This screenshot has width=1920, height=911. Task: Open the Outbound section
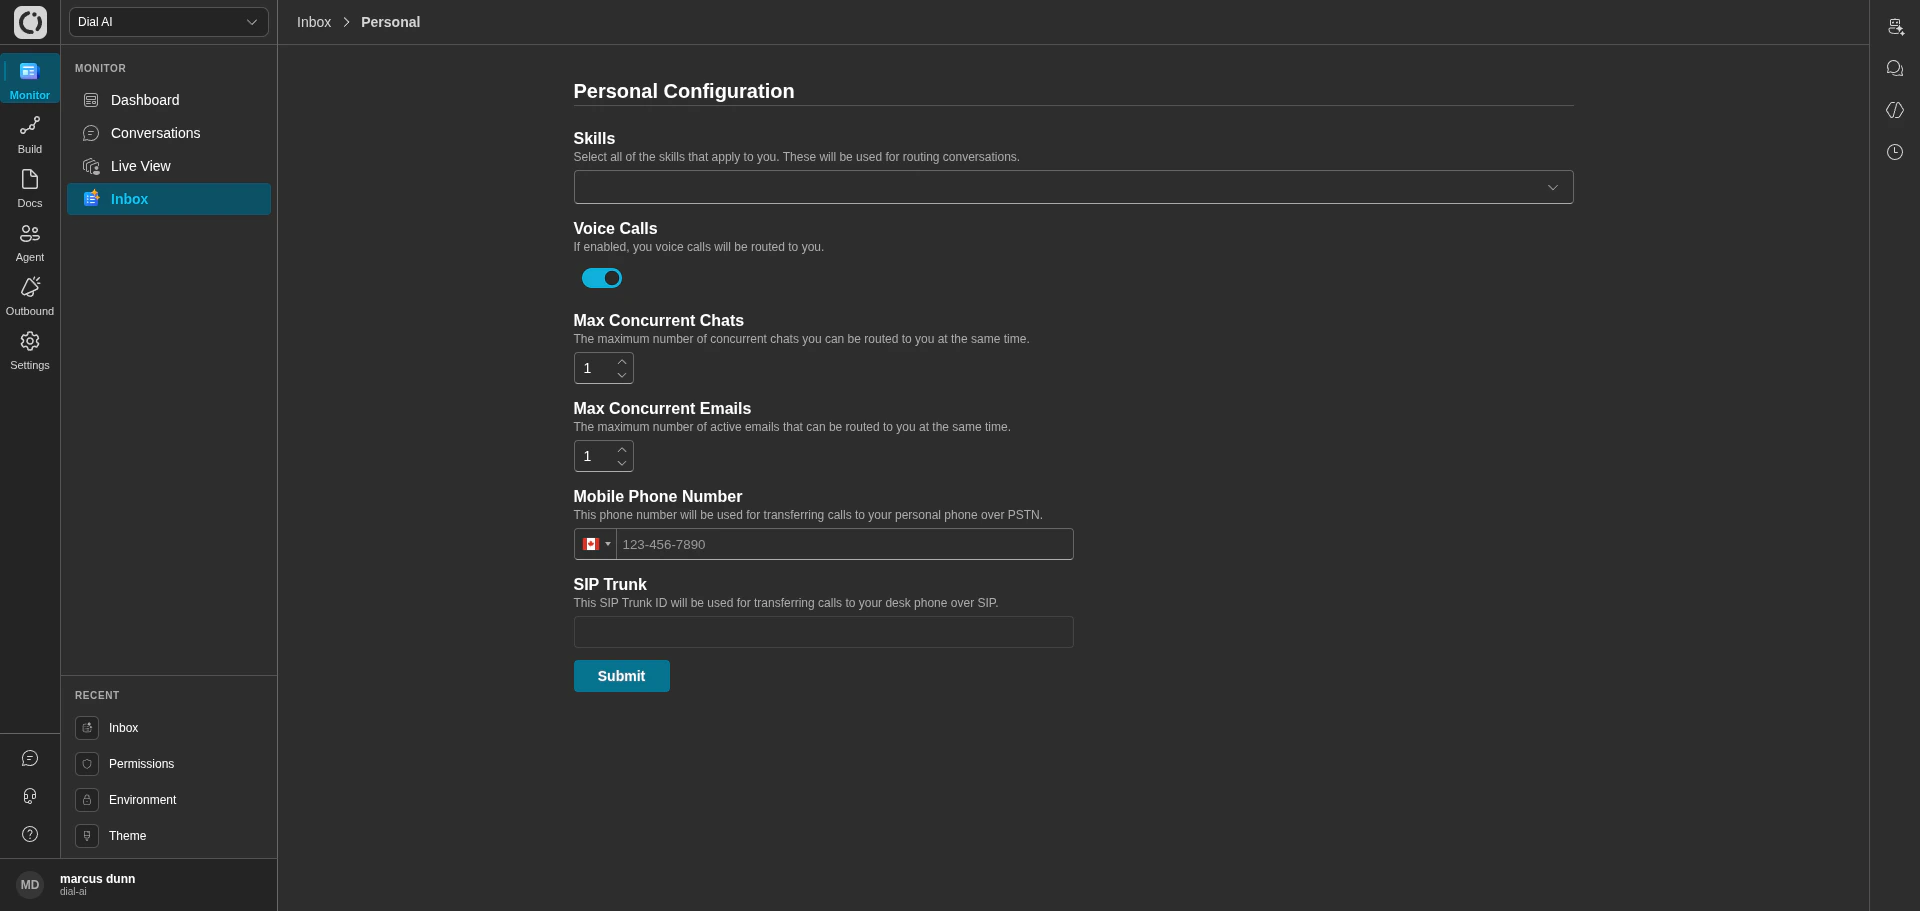pyautogui.click(x=30, y=296)
